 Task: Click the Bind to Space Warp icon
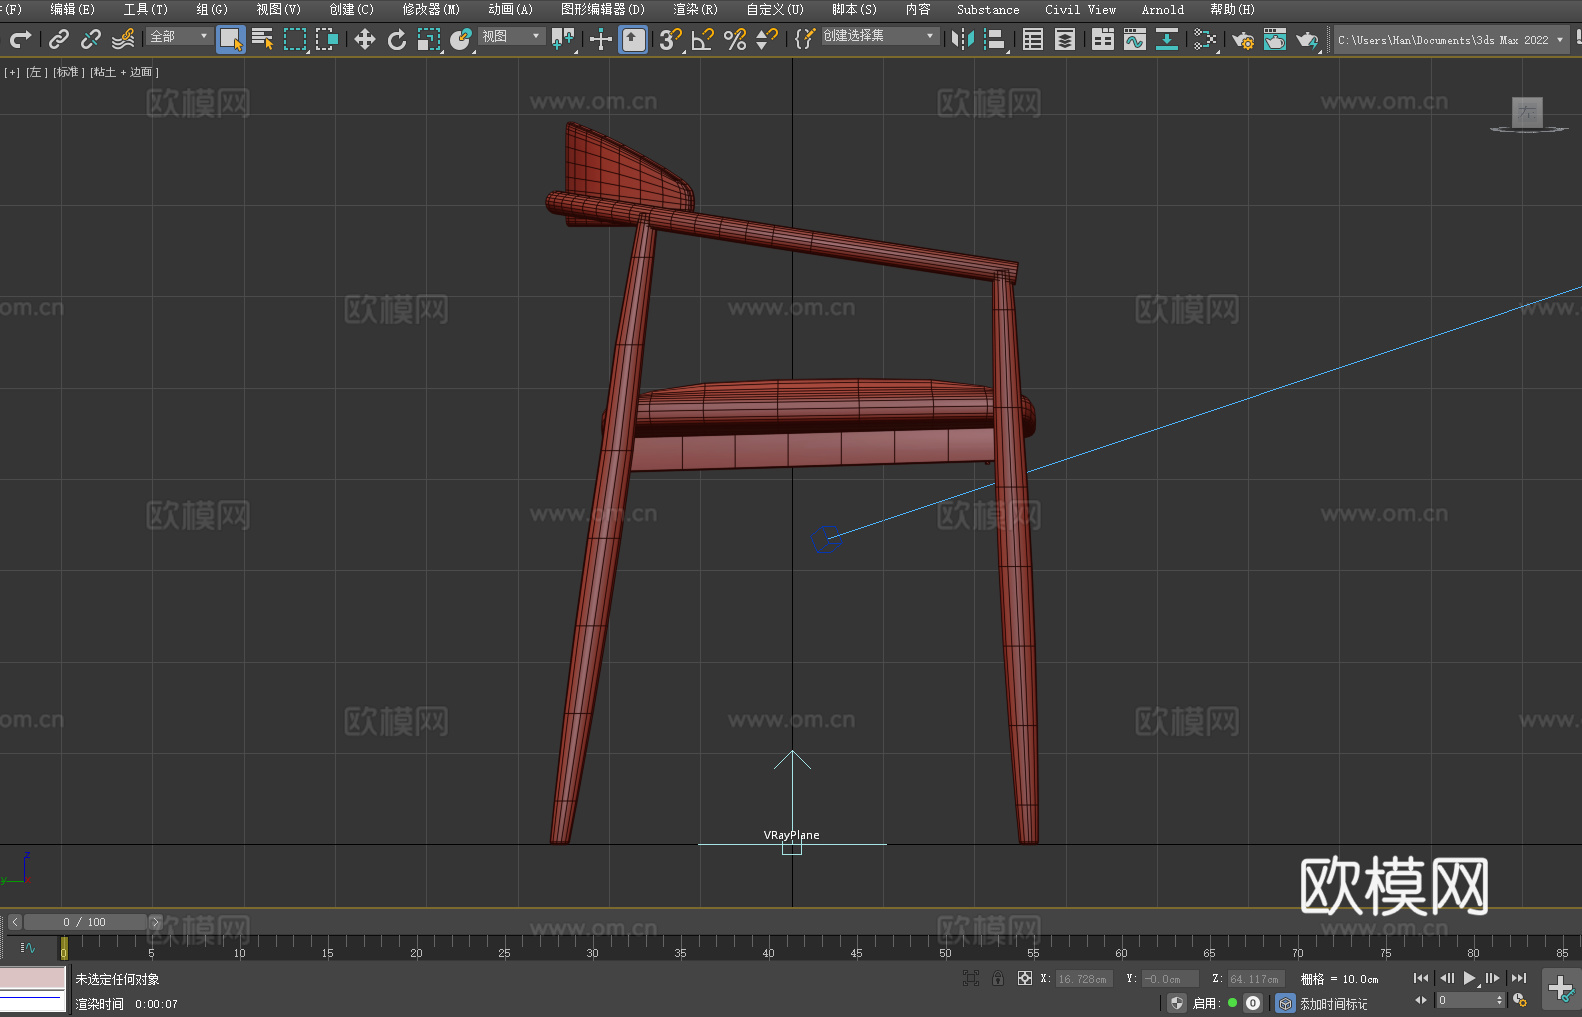tap(123, 39)
